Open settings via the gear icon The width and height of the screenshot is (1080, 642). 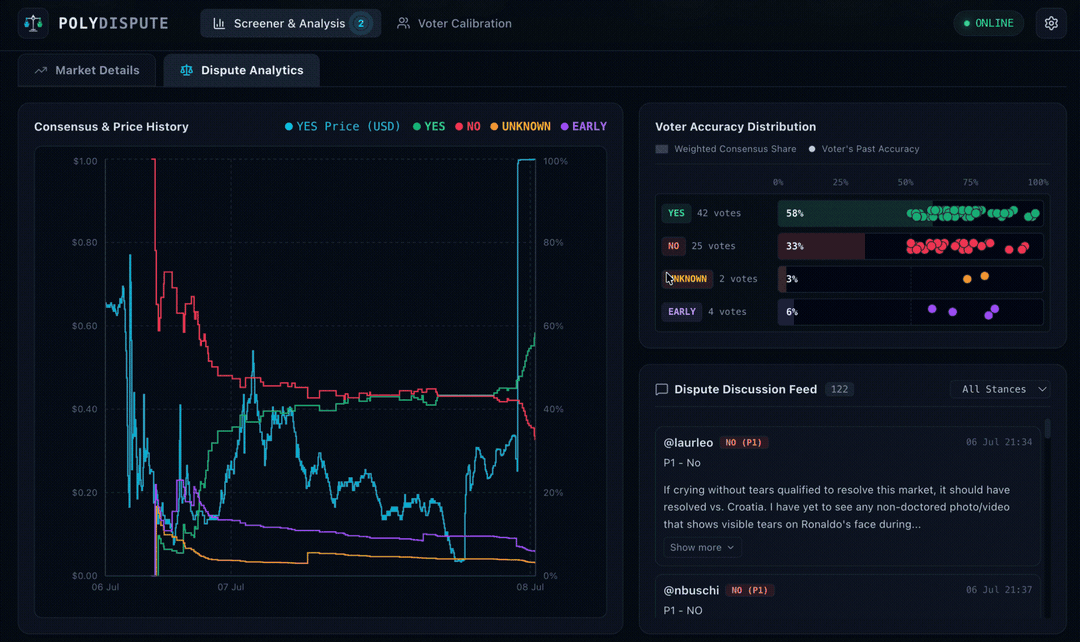click(1051, 23)
